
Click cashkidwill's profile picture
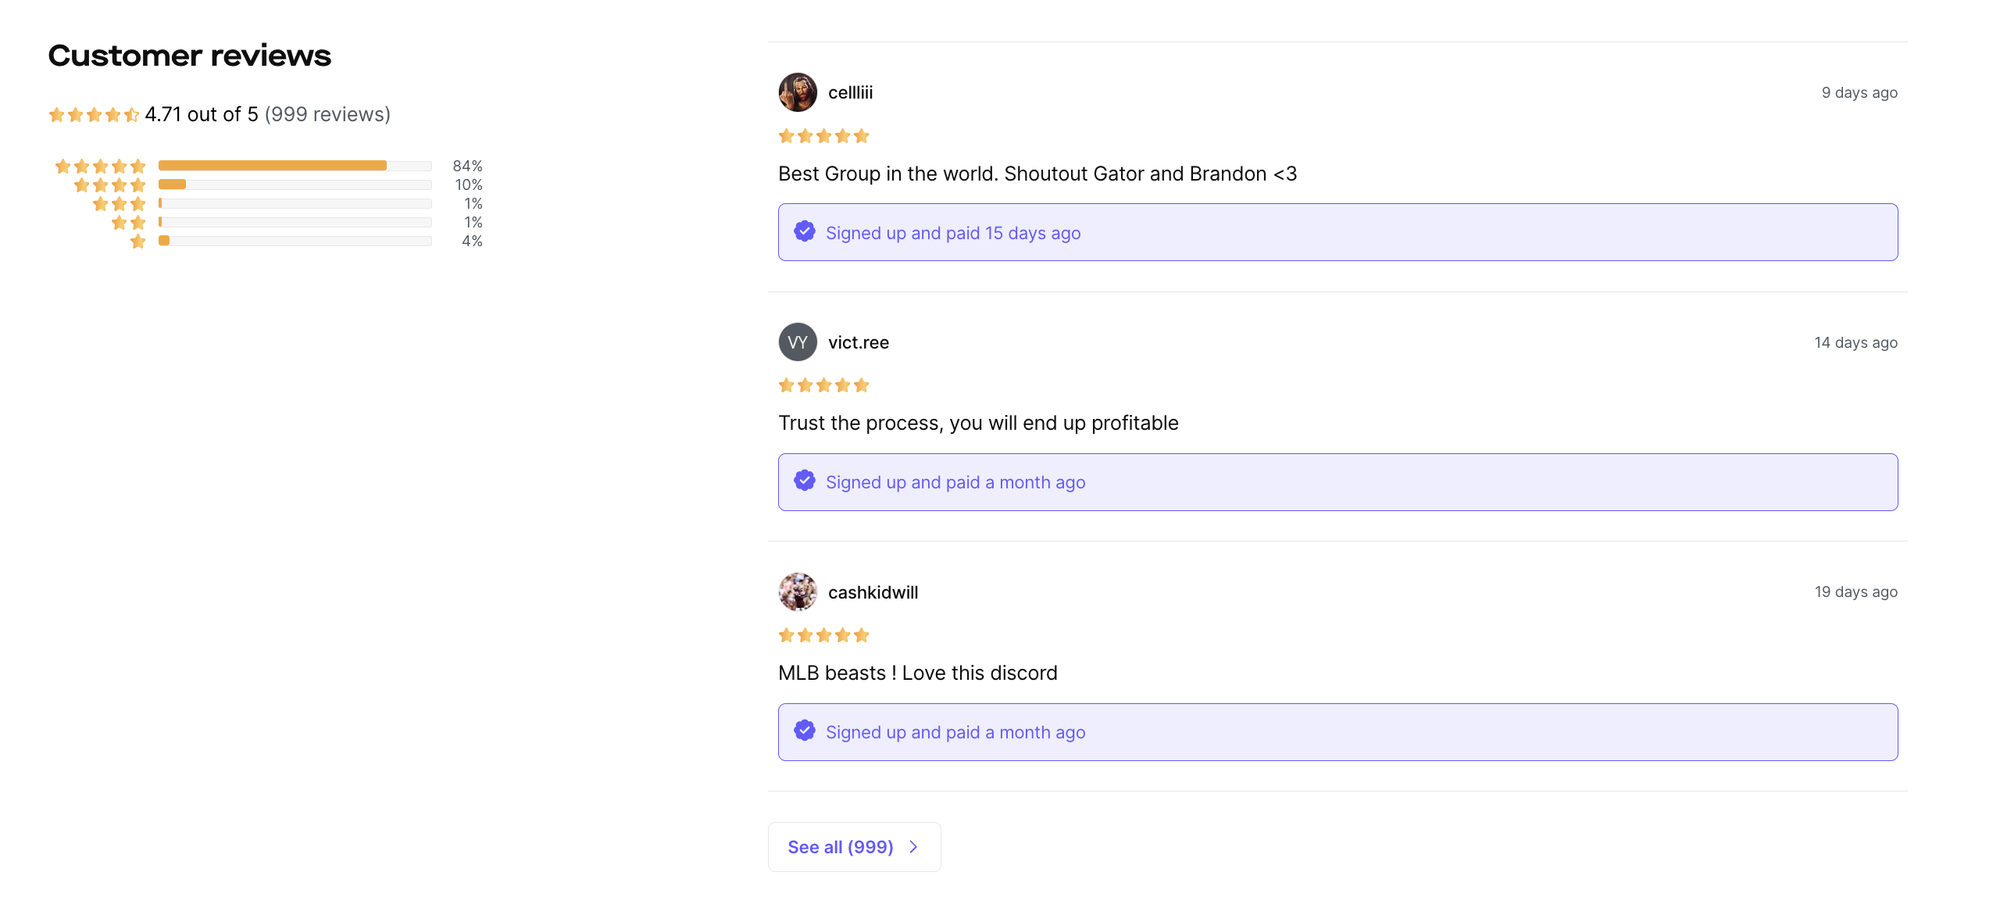[797, 591]
